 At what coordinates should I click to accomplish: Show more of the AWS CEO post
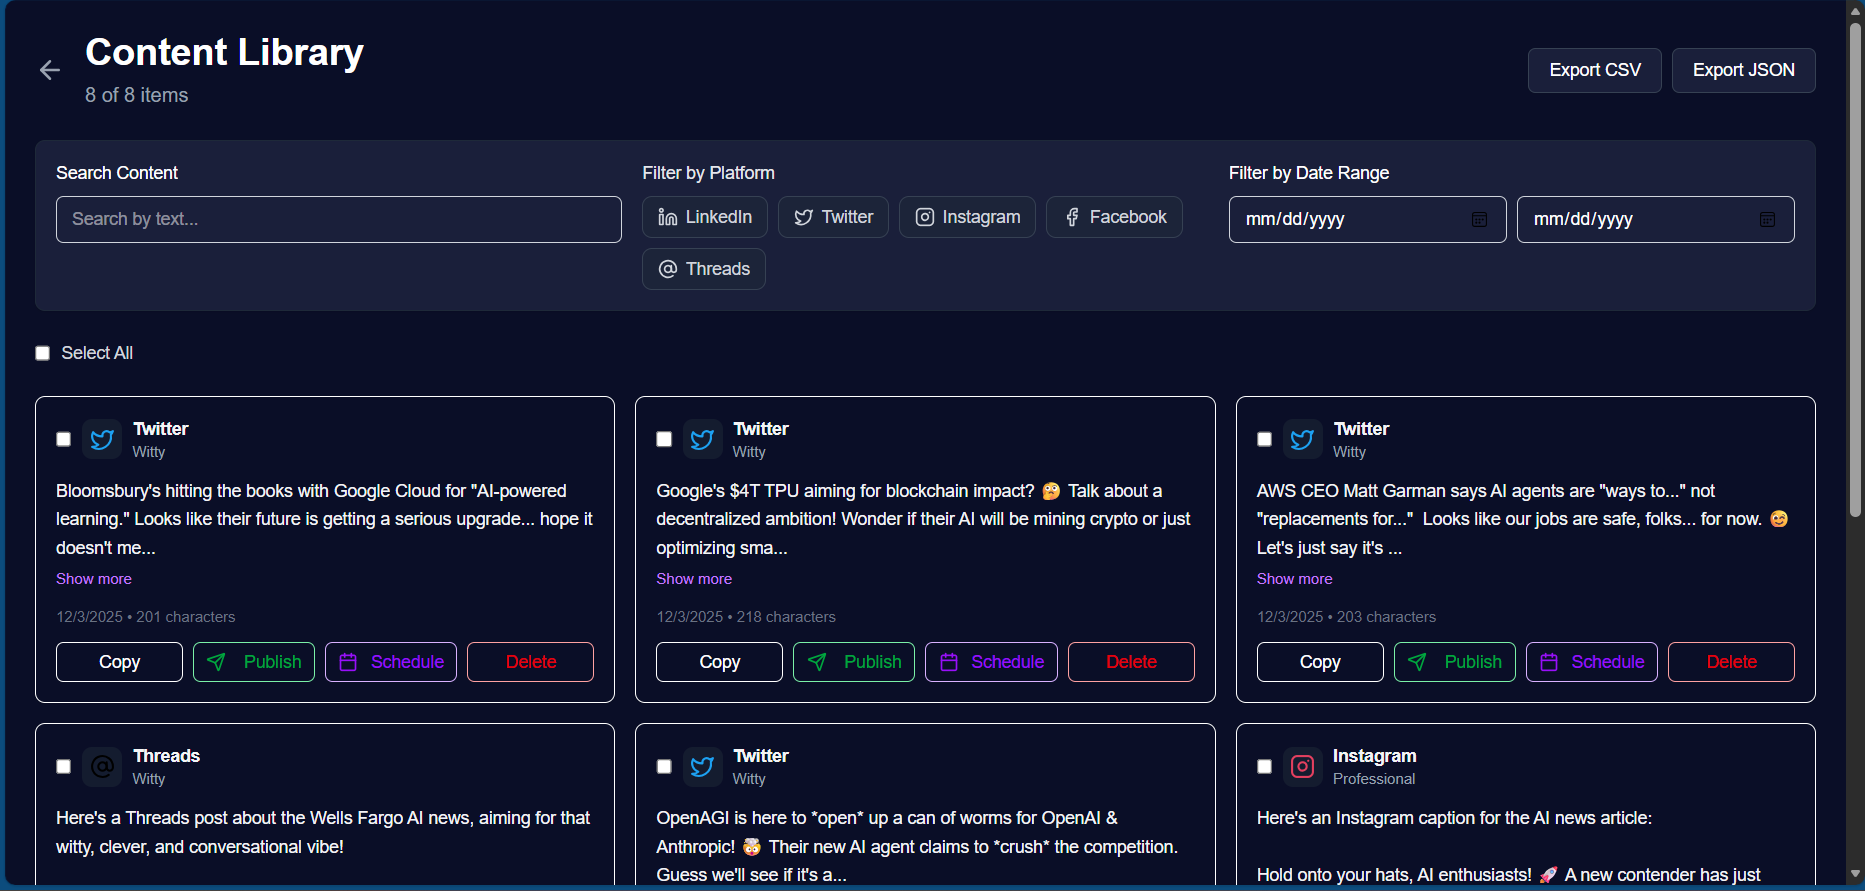coord(1294,579)
